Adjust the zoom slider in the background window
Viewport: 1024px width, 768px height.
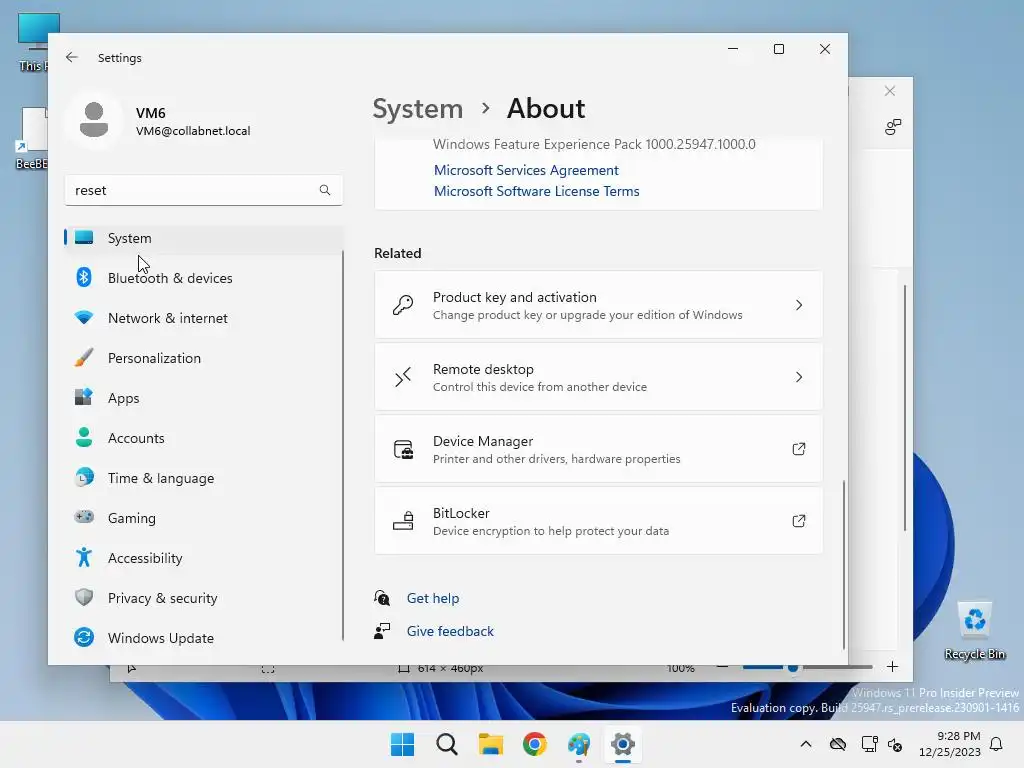(793, 667)
